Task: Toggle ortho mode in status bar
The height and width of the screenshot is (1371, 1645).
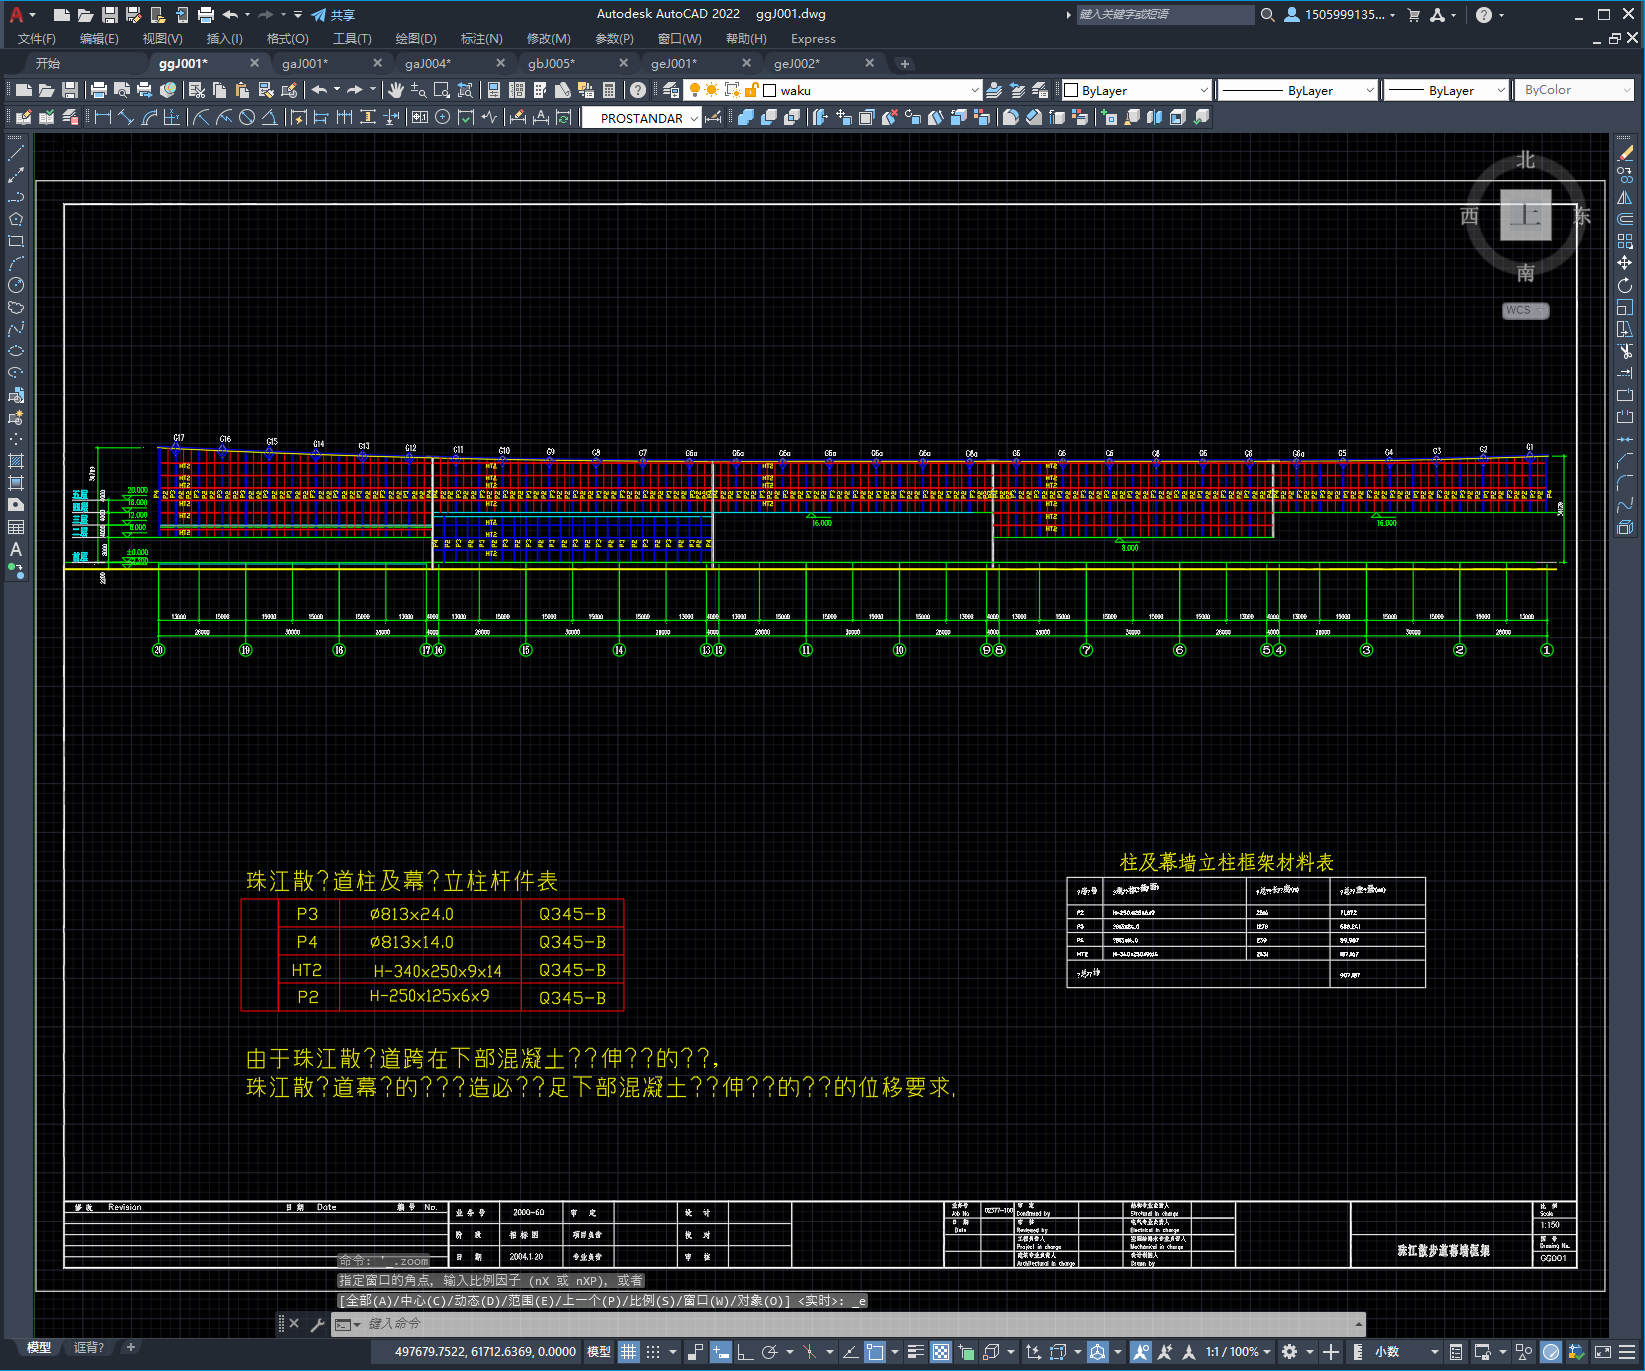Action: [x=745, y=1352]
